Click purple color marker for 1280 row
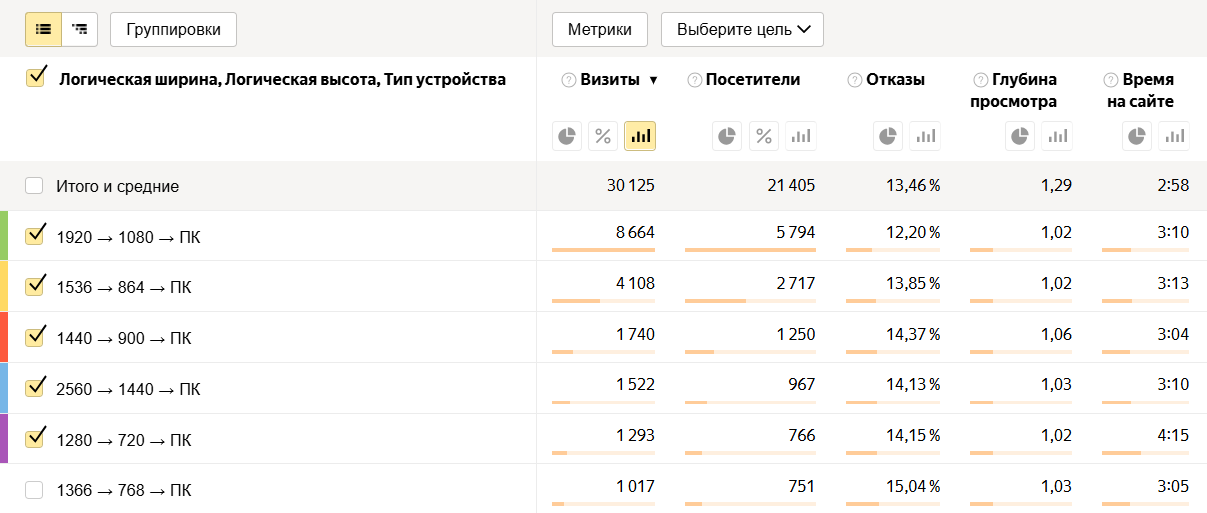Screen dimensions: 1207x513 (x=4, y=439)
